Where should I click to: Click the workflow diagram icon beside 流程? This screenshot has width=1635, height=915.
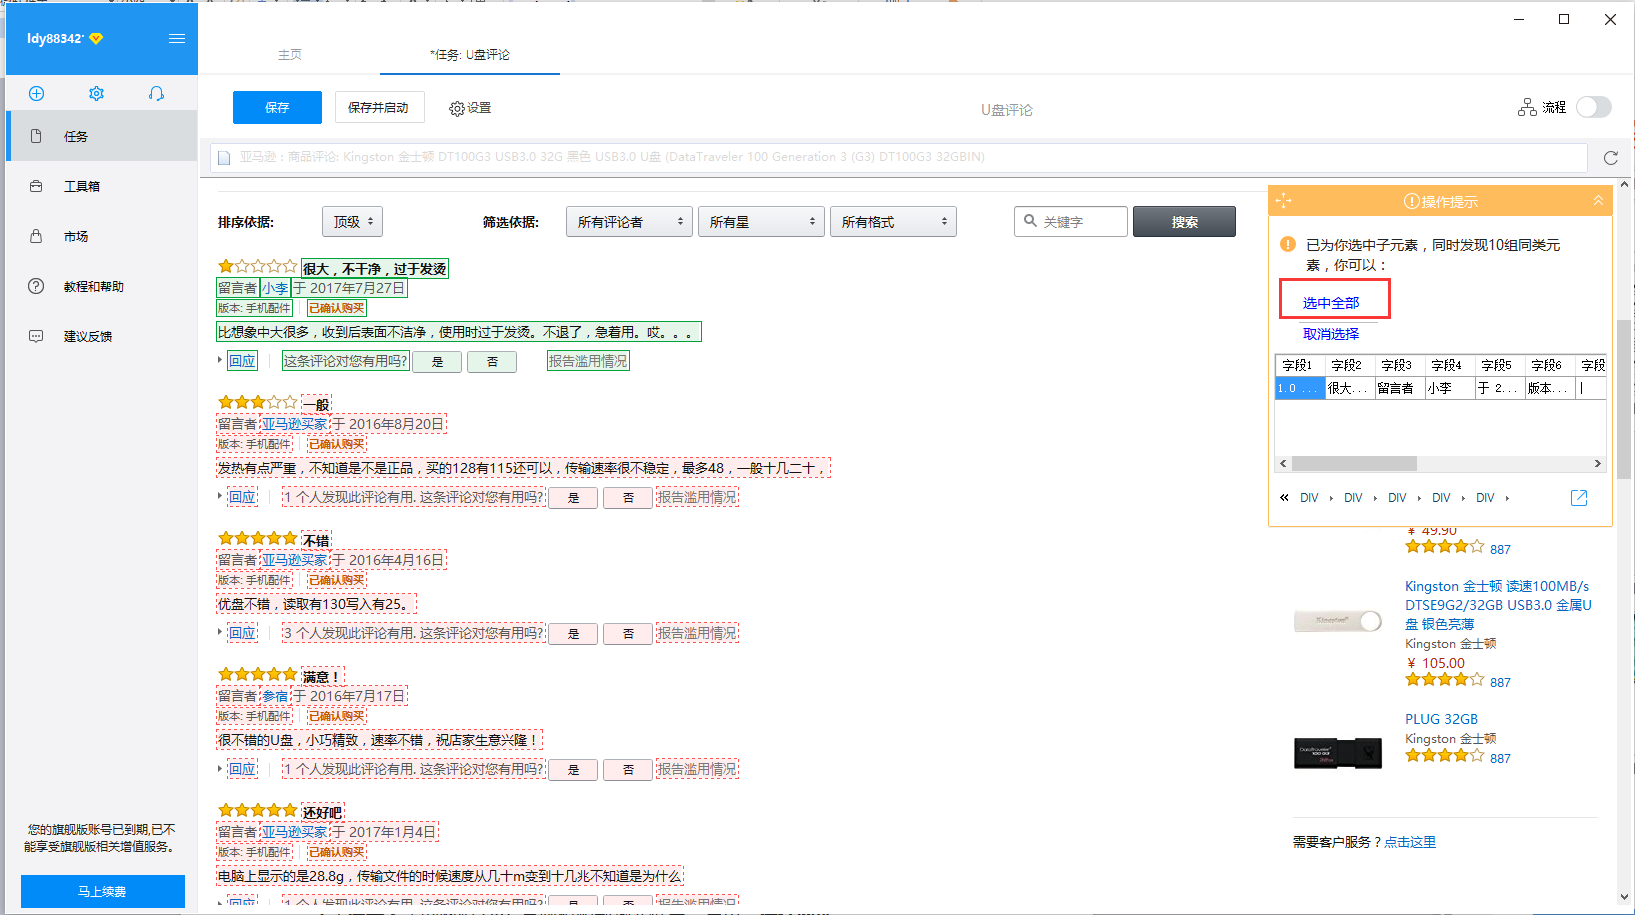tap(1527, 107)
